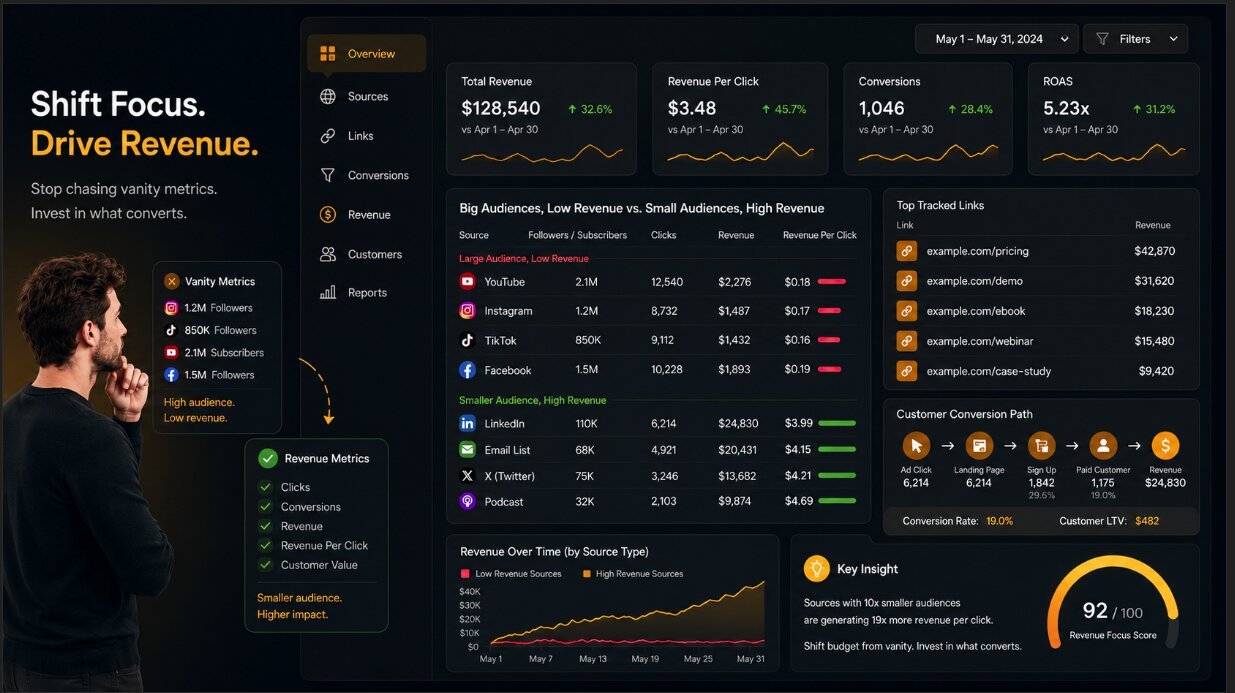Click the ROAS 5.23x card
The image size is (1235, 693).
[x=1113, y=119]
